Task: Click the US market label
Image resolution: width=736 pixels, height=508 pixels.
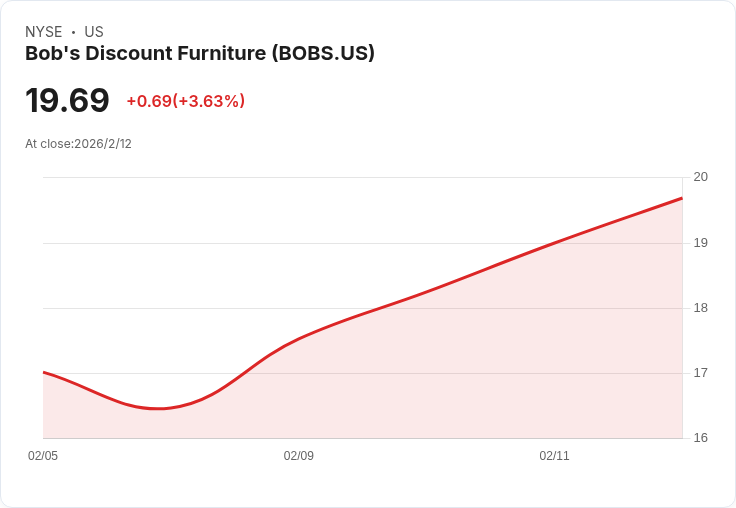Action: [x=94, y=32]
